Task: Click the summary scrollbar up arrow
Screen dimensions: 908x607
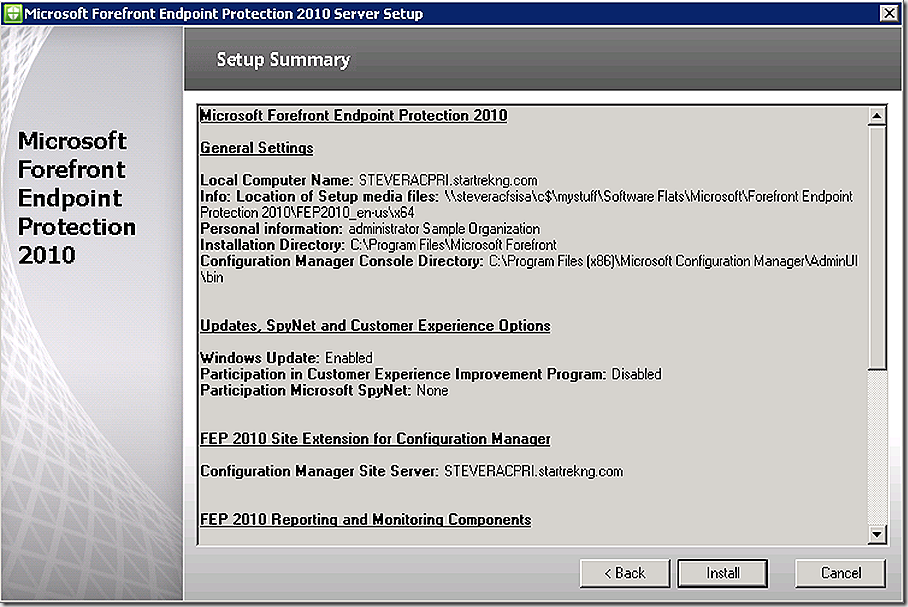Action: [877, 116]
